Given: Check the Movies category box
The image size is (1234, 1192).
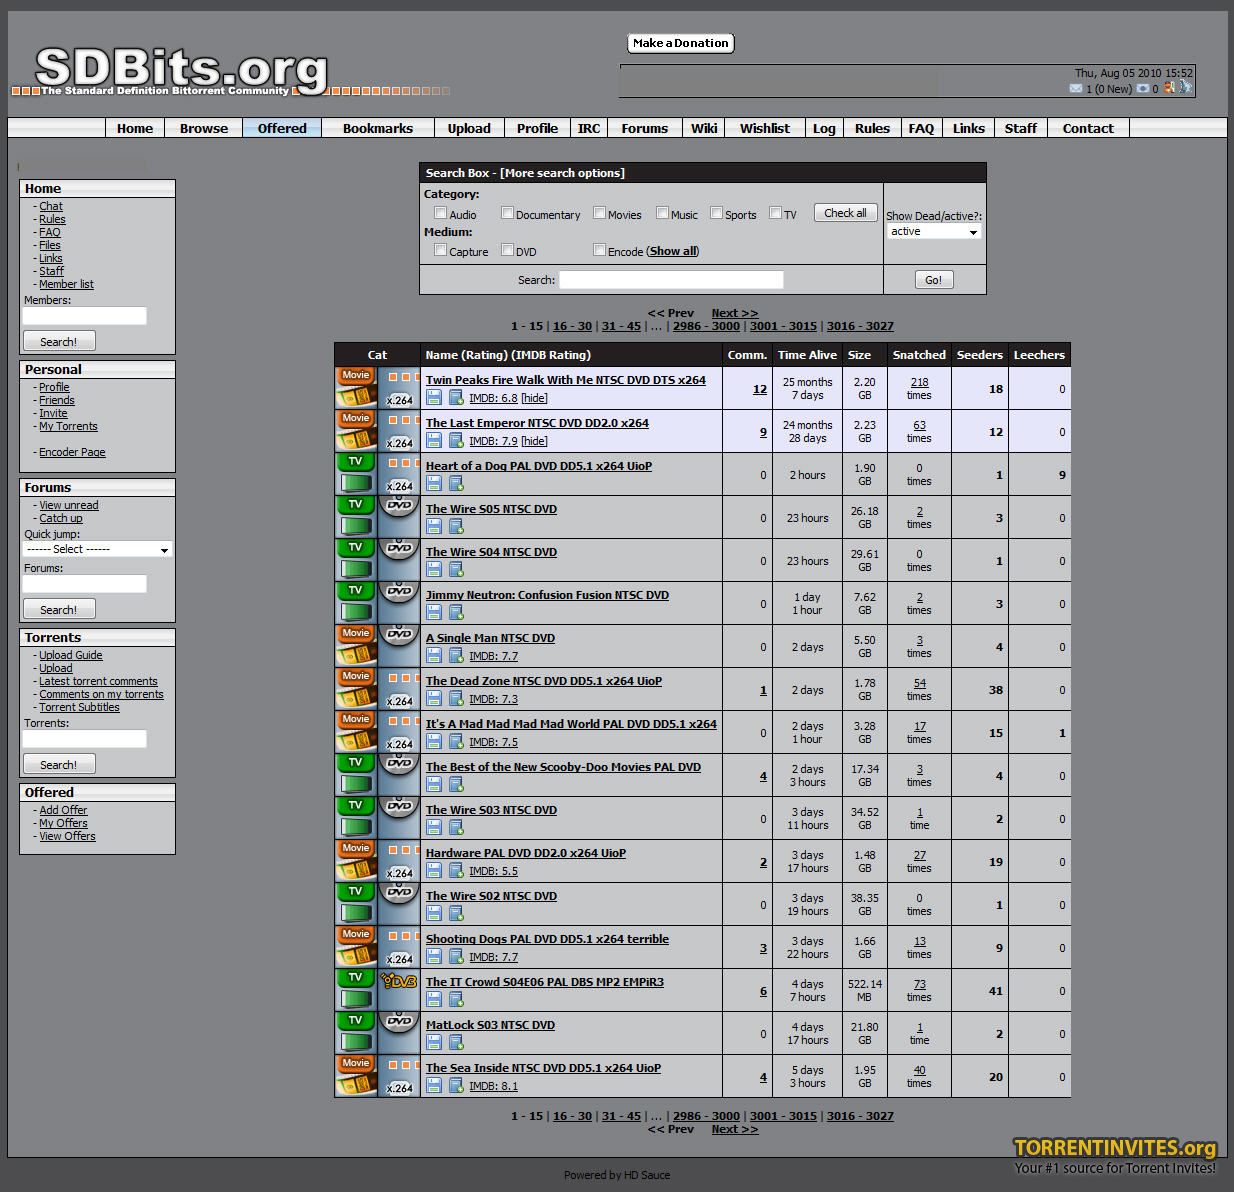Looking at the screenshot, I should 599,213.
